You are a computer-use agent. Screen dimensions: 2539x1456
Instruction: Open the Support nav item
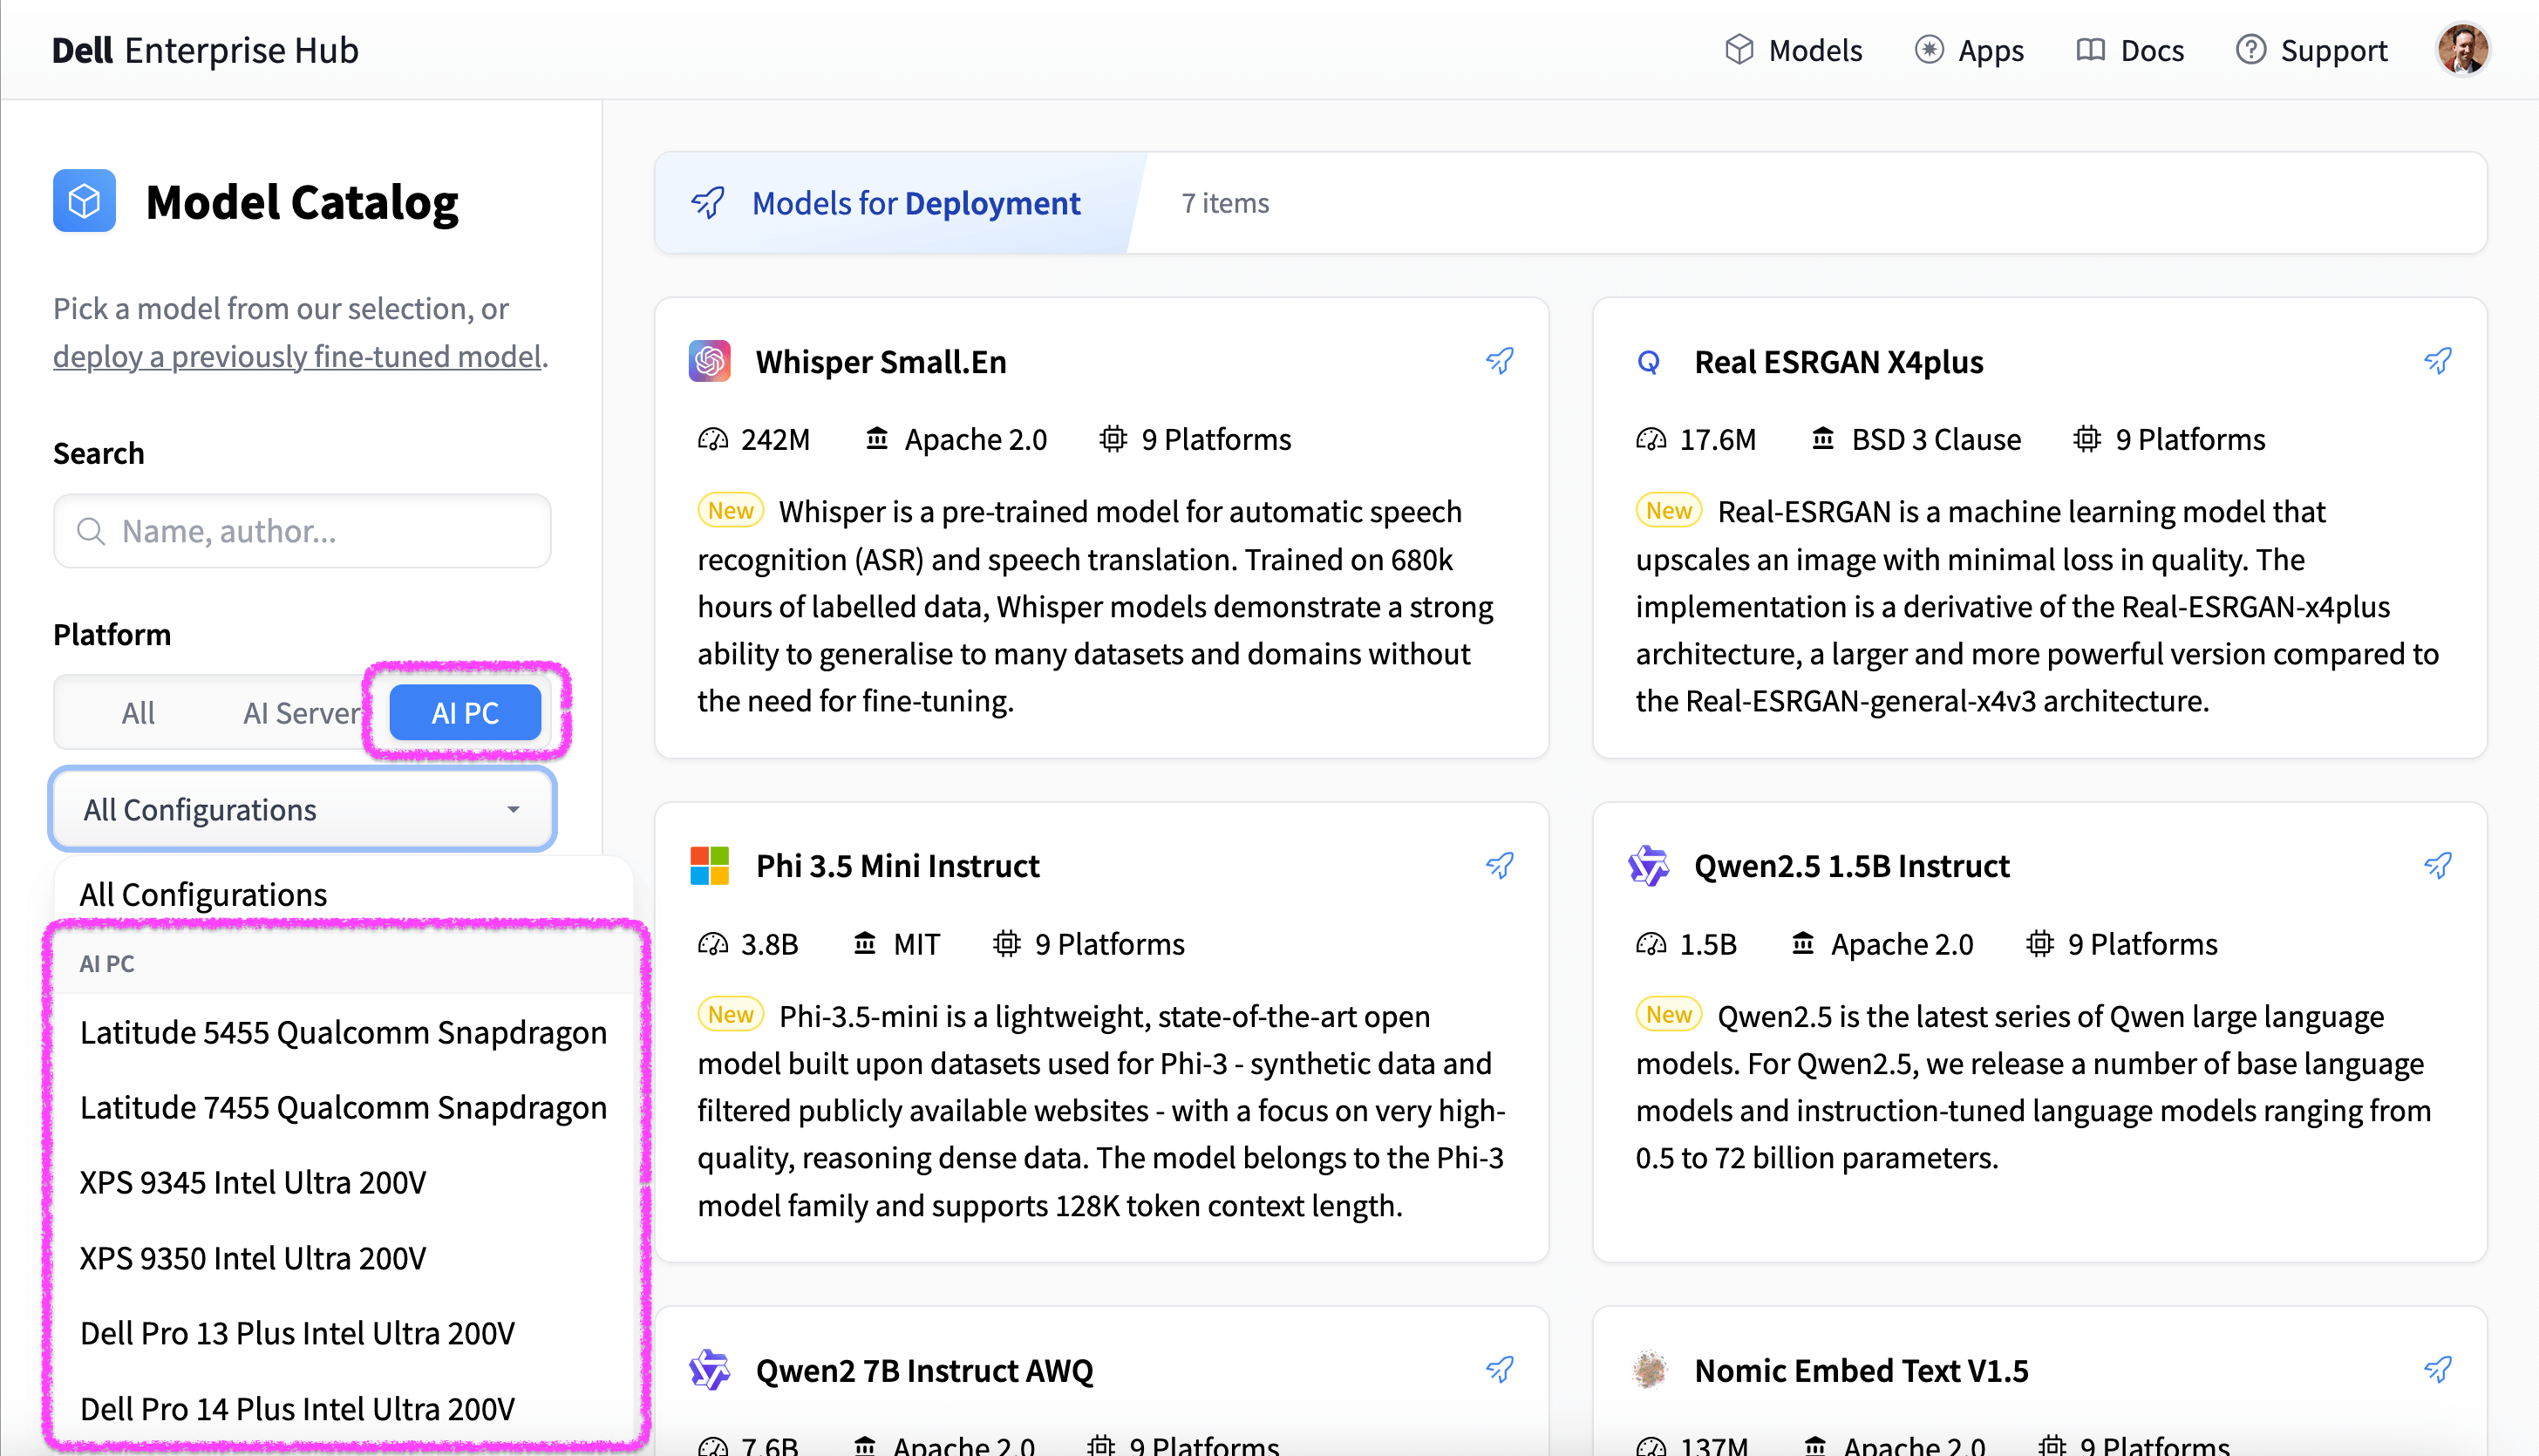[x=2312, y=50]
